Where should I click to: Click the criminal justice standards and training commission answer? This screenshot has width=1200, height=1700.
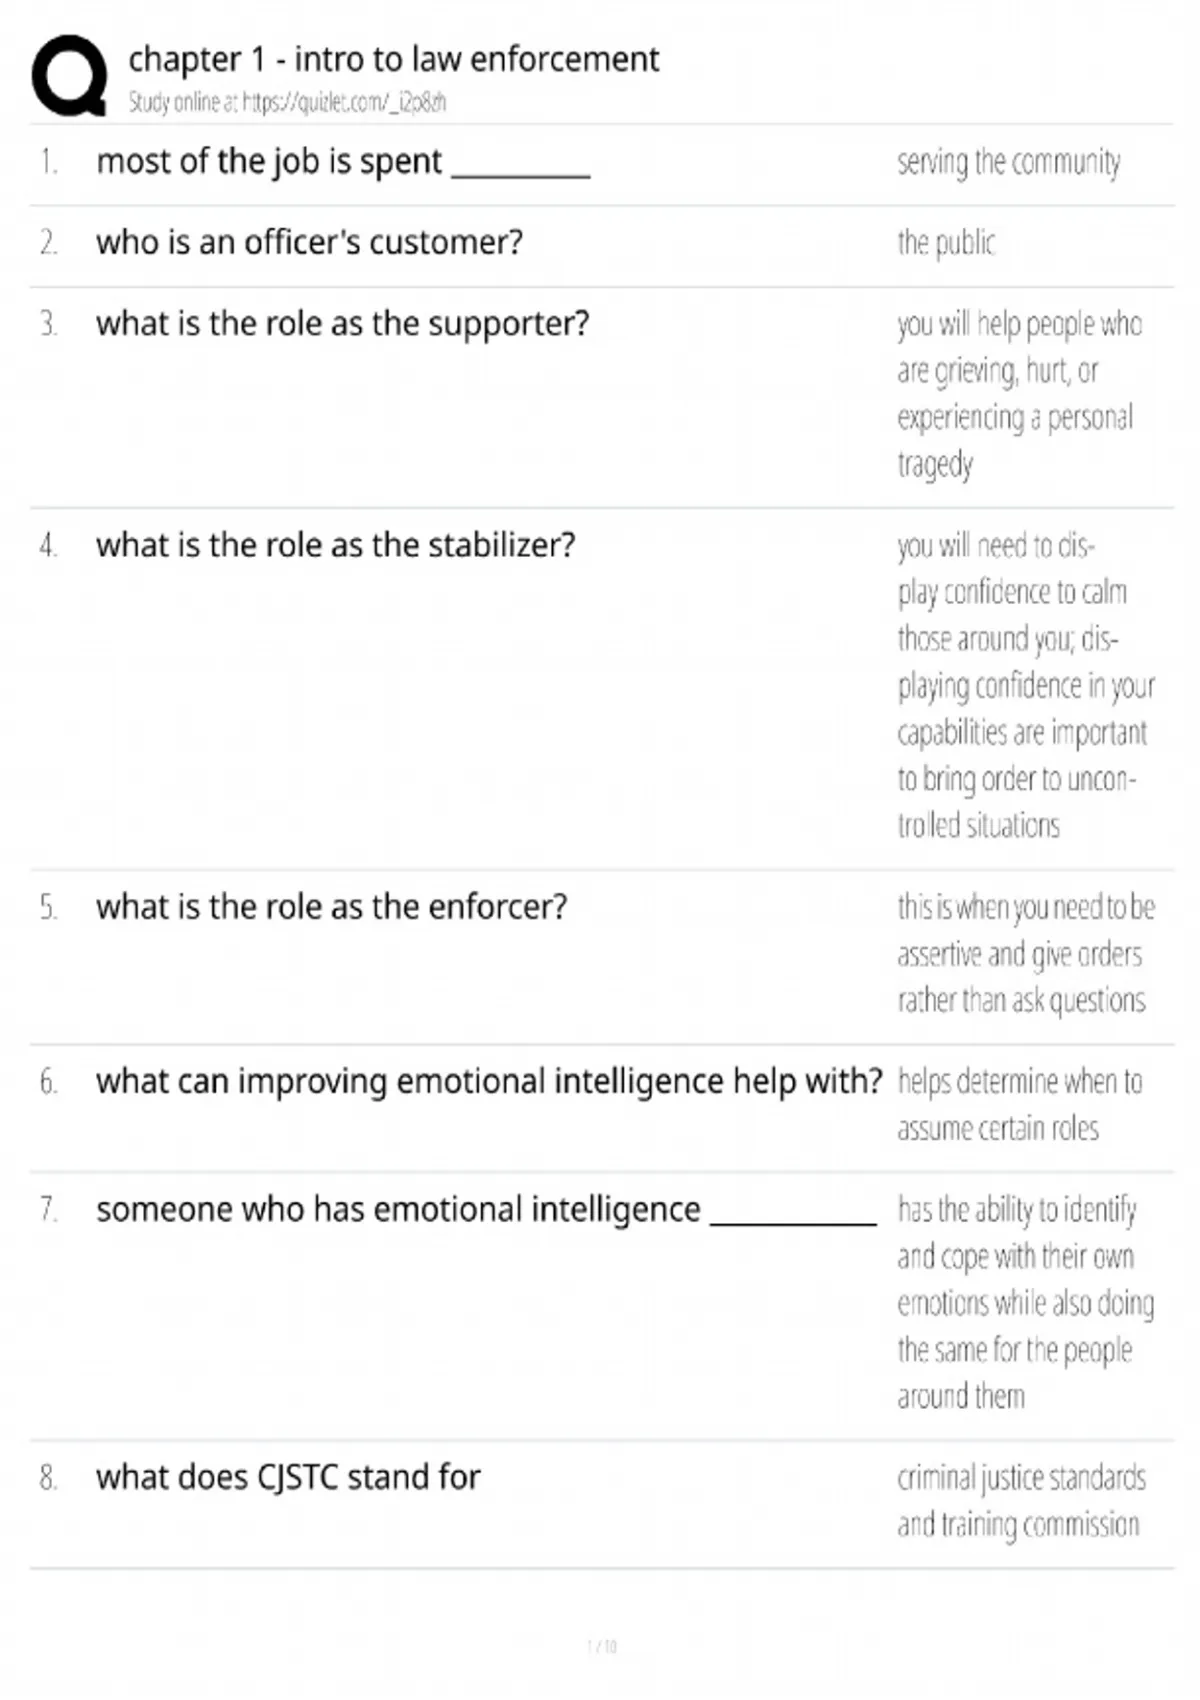click(x=1020, y=1500)
